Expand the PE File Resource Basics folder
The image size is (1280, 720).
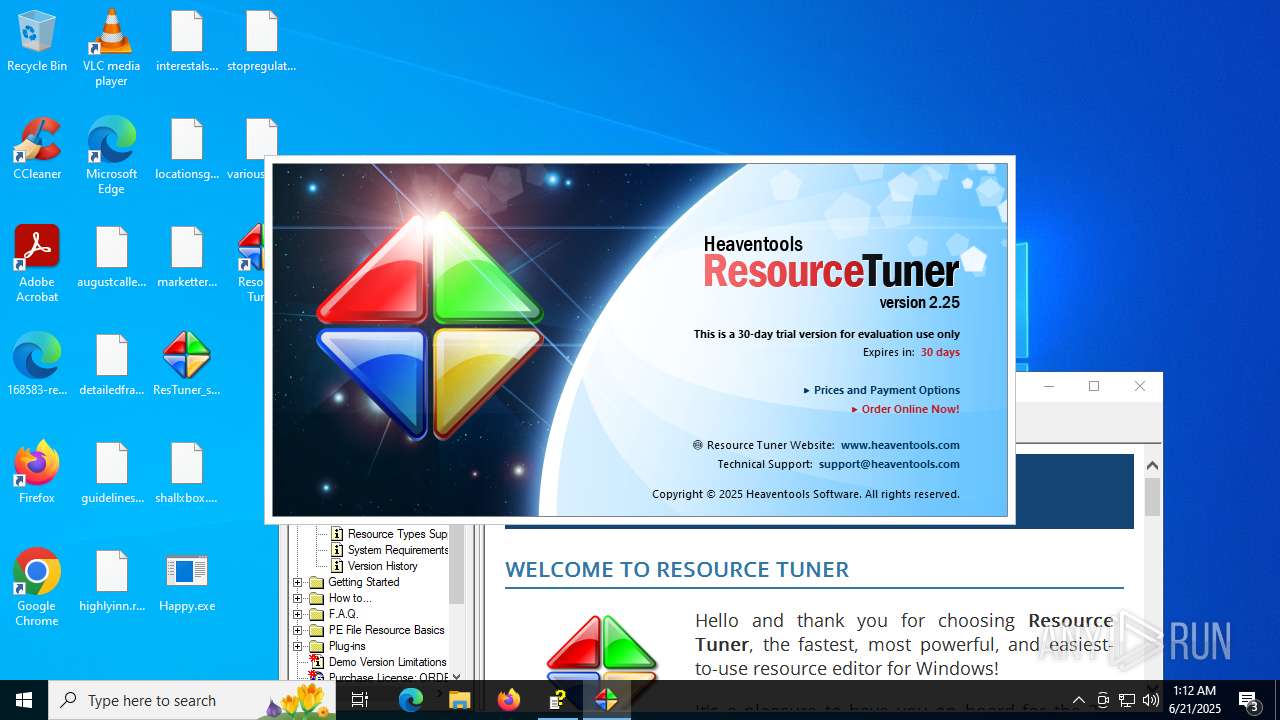pyautogui.click(x=297, y=630)
